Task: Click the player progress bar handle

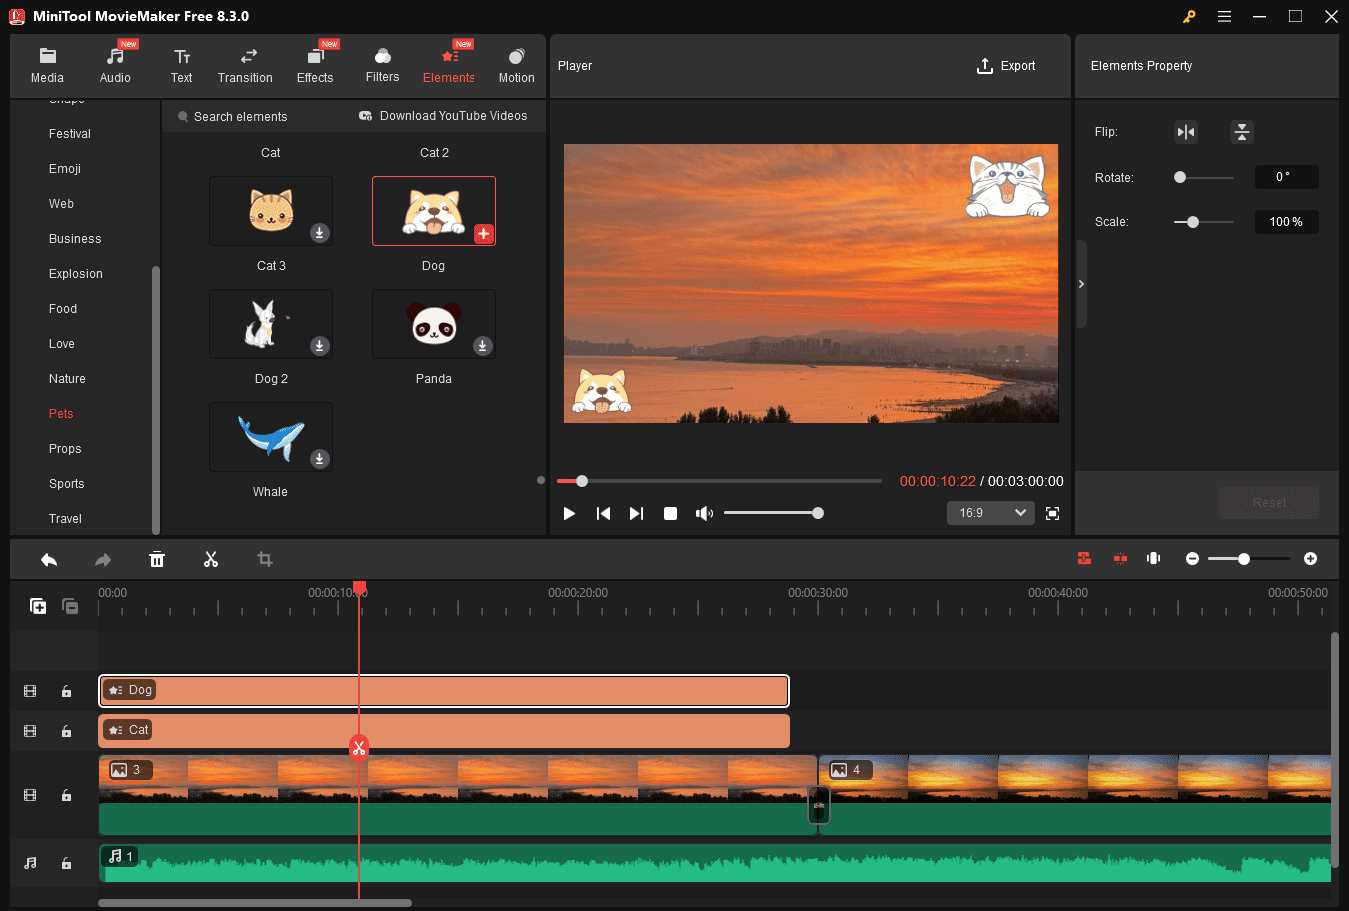Action: (x=582, y=481)
